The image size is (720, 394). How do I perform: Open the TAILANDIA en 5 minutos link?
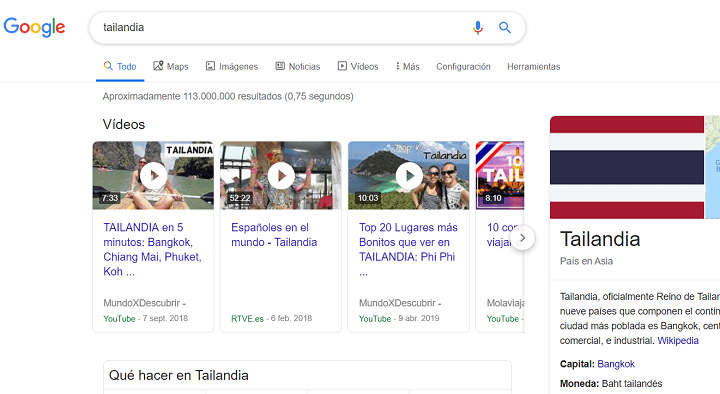152,249
